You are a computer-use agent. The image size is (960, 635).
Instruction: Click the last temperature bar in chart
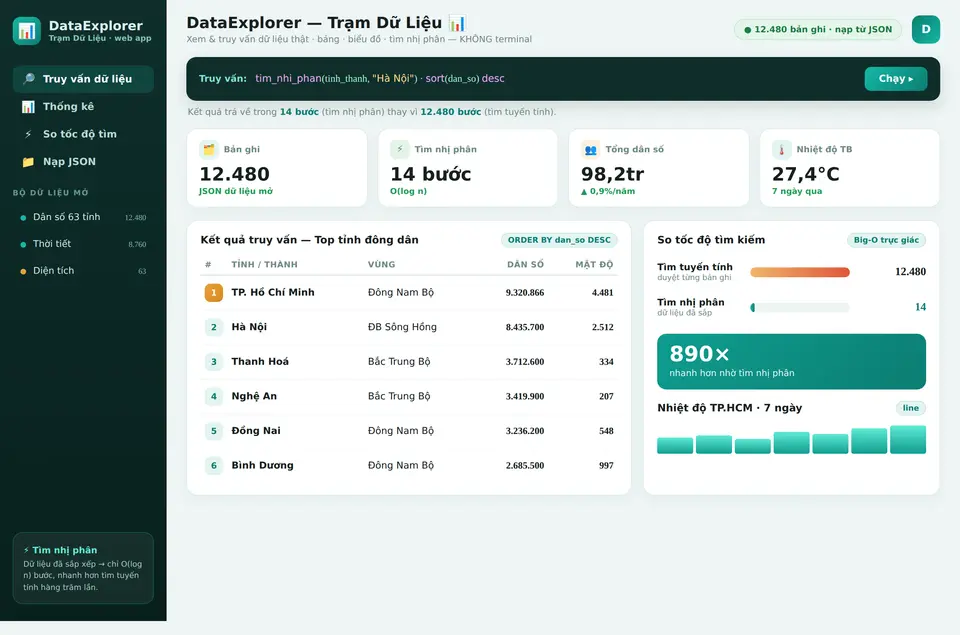[908, 440]
